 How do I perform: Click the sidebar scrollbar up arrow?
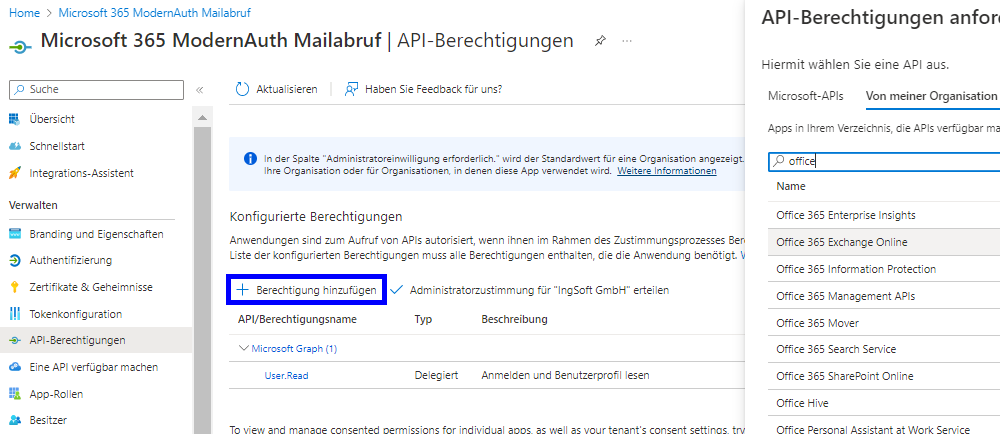coord(202,118)
